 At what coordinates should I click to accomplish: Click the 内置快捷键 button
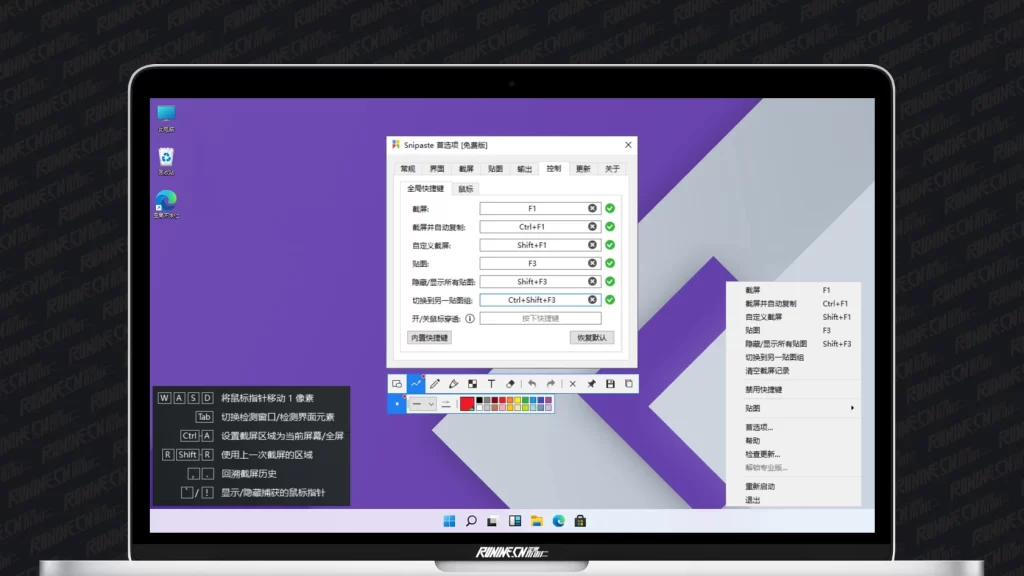click(430, 338)
